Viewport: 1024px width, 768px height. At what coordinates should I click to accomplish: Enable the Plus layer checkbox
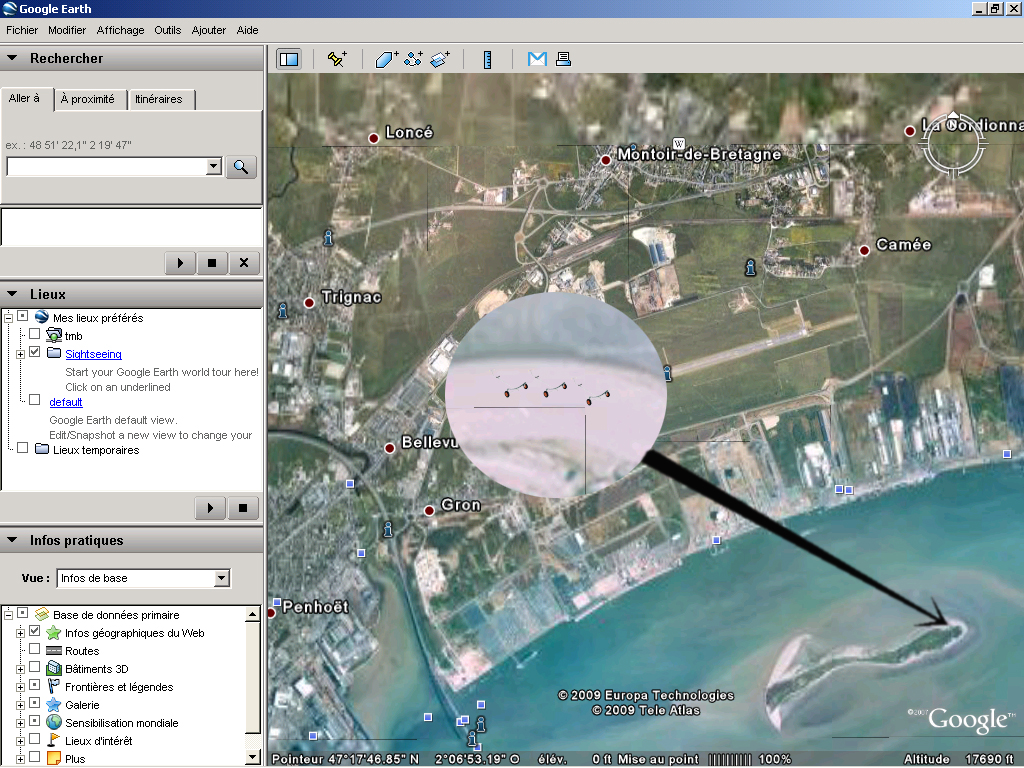click(x=35, y=758)
